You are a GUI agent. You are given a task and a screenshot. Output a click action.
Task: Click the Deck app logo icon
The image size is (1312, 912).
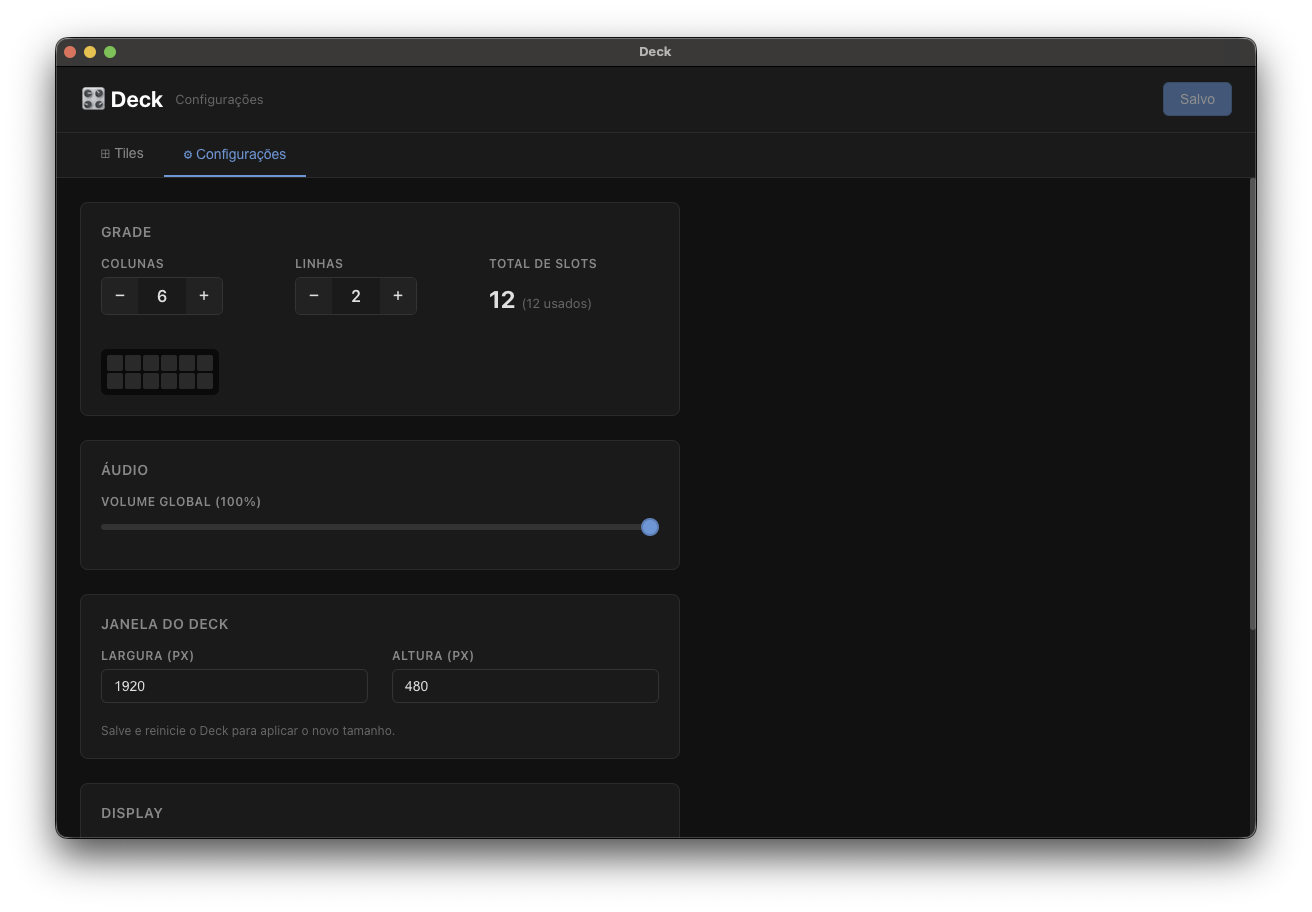click(x=93, y=99)
